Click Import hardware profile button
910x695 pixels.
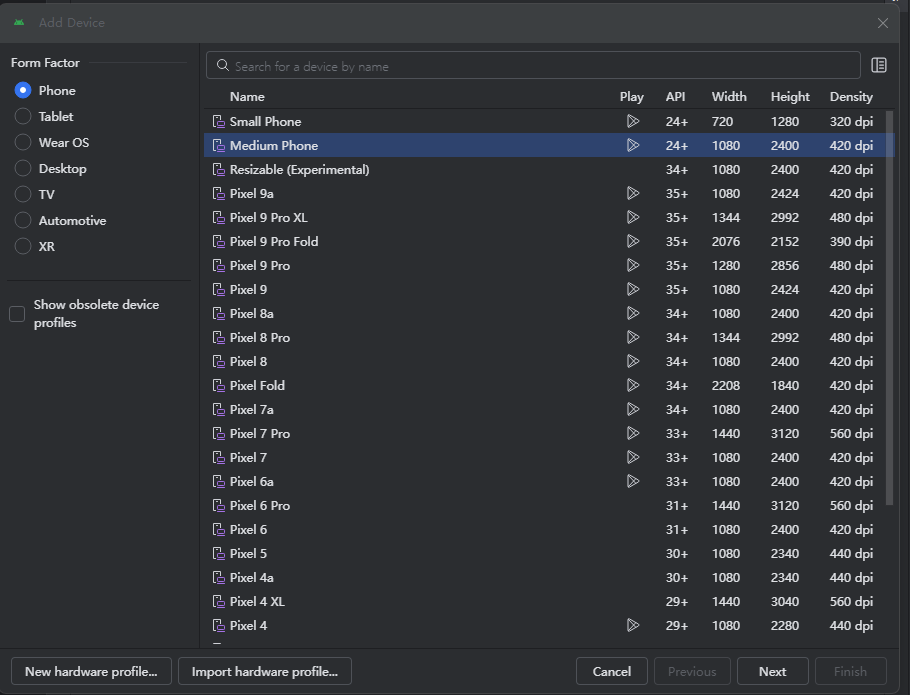click(x=265, y=671)
